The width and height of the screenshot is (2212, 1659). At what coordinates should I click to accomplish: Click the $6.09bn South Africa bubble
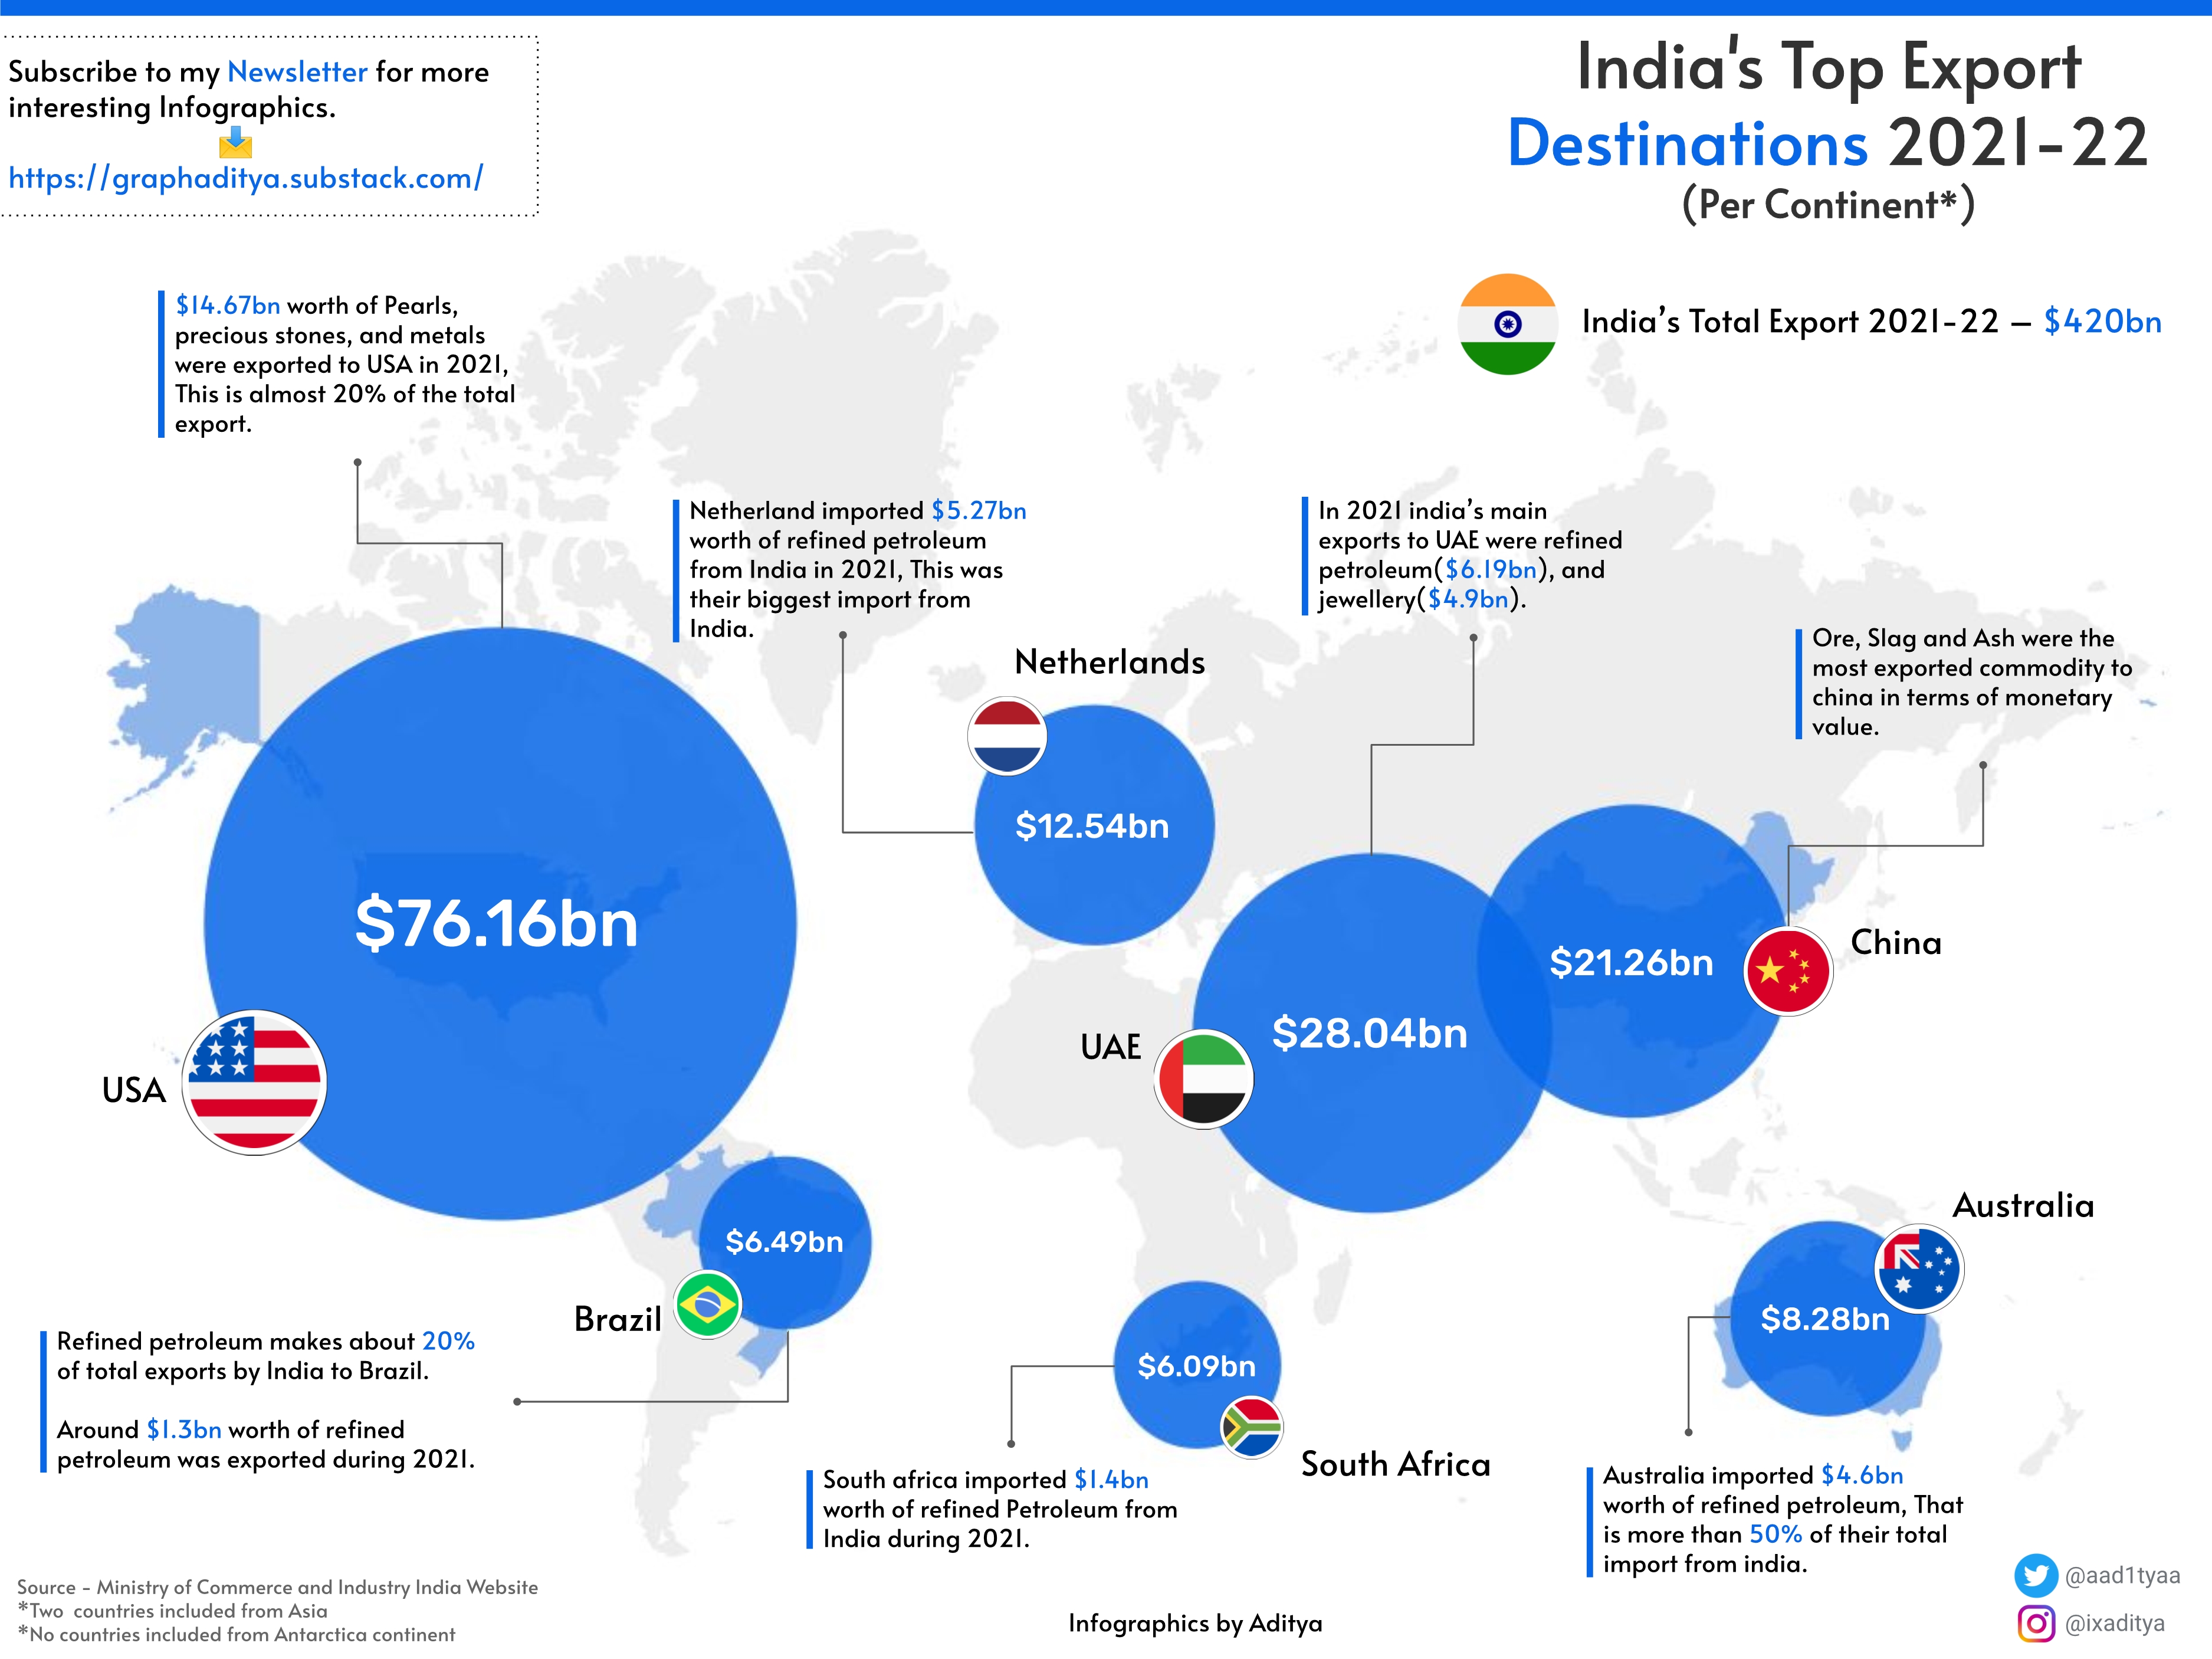click(x=1196, y=1366)
